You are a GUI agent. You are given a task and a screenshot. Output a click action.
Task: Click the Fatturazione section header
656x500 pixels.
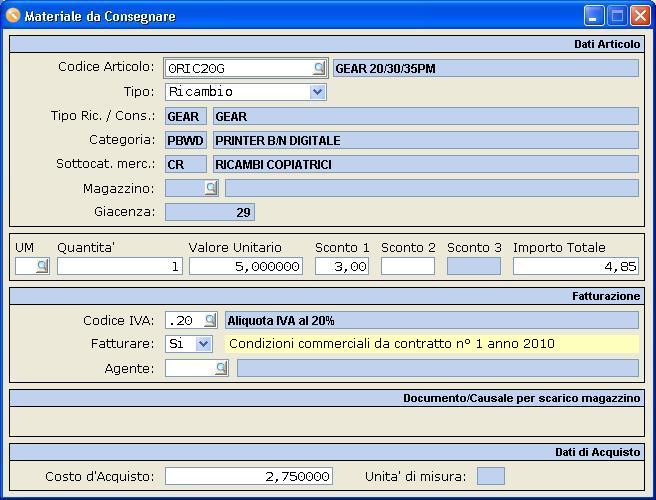click(x=327, y=296)
